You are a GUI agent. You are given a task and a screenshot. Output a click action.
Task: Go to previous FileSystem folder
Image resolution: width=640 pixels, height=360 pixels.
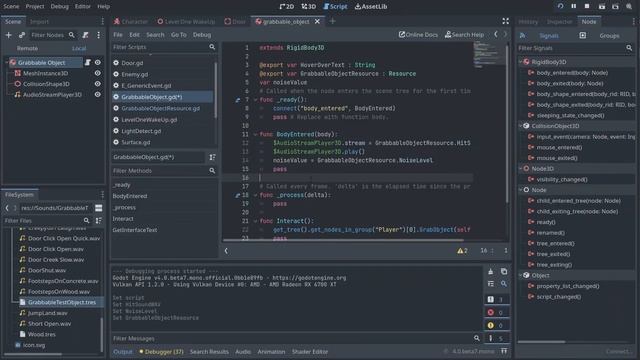pos(7,208)
